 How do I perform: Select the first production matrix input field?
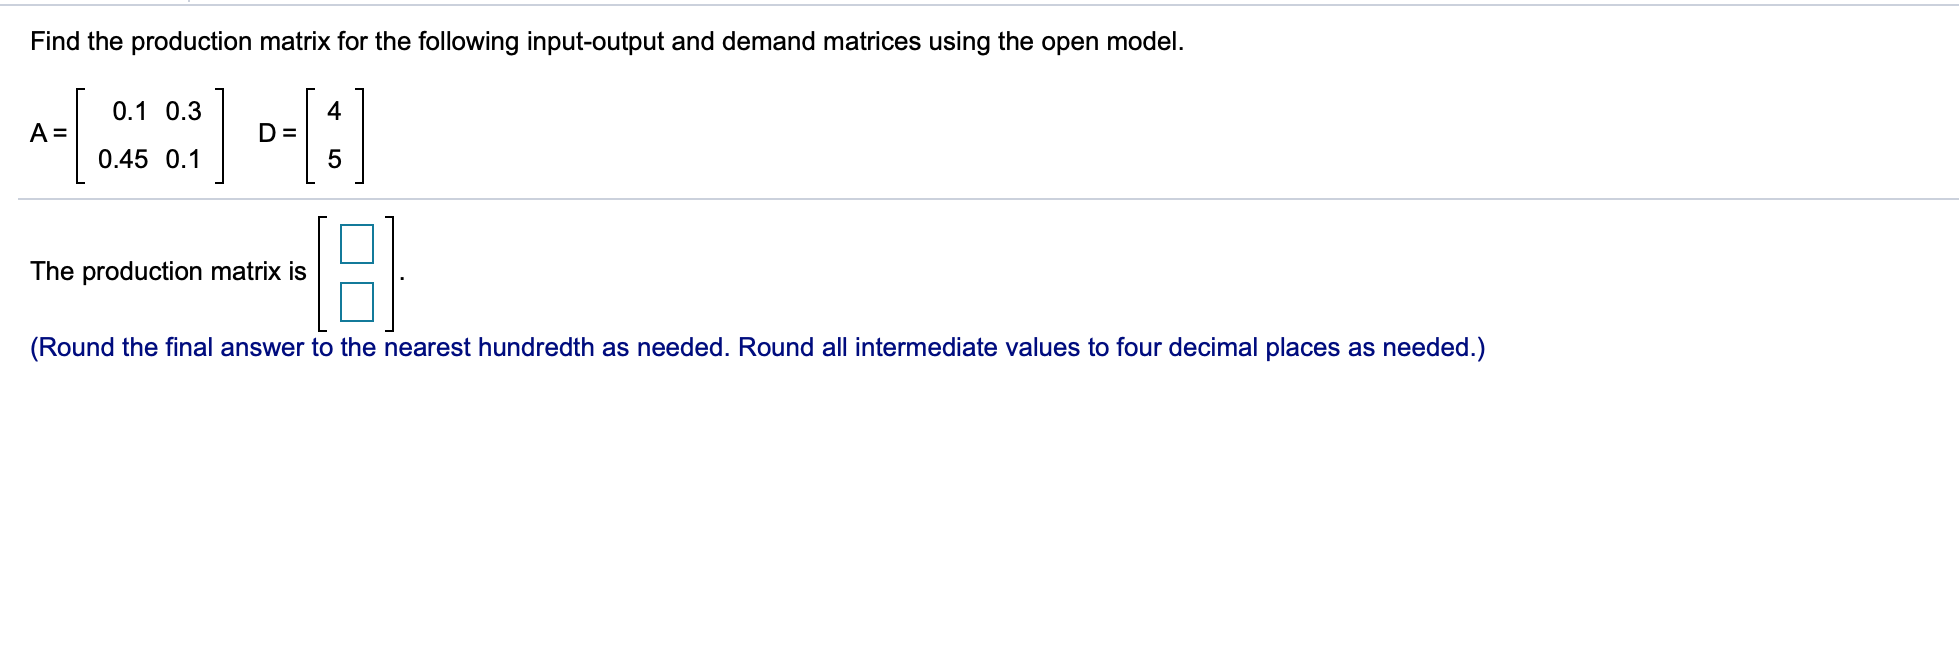(358, 245)
